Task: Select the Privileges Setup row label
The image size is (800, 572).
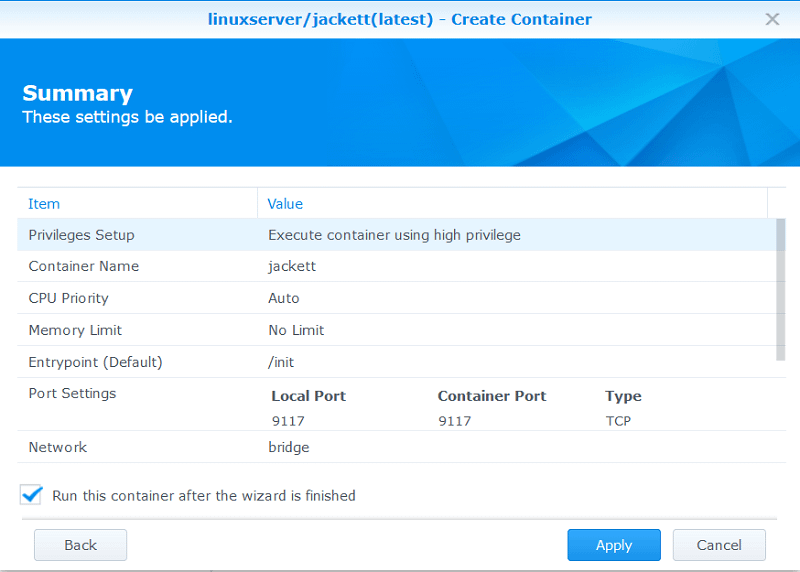Action: (x=82, y=235)
